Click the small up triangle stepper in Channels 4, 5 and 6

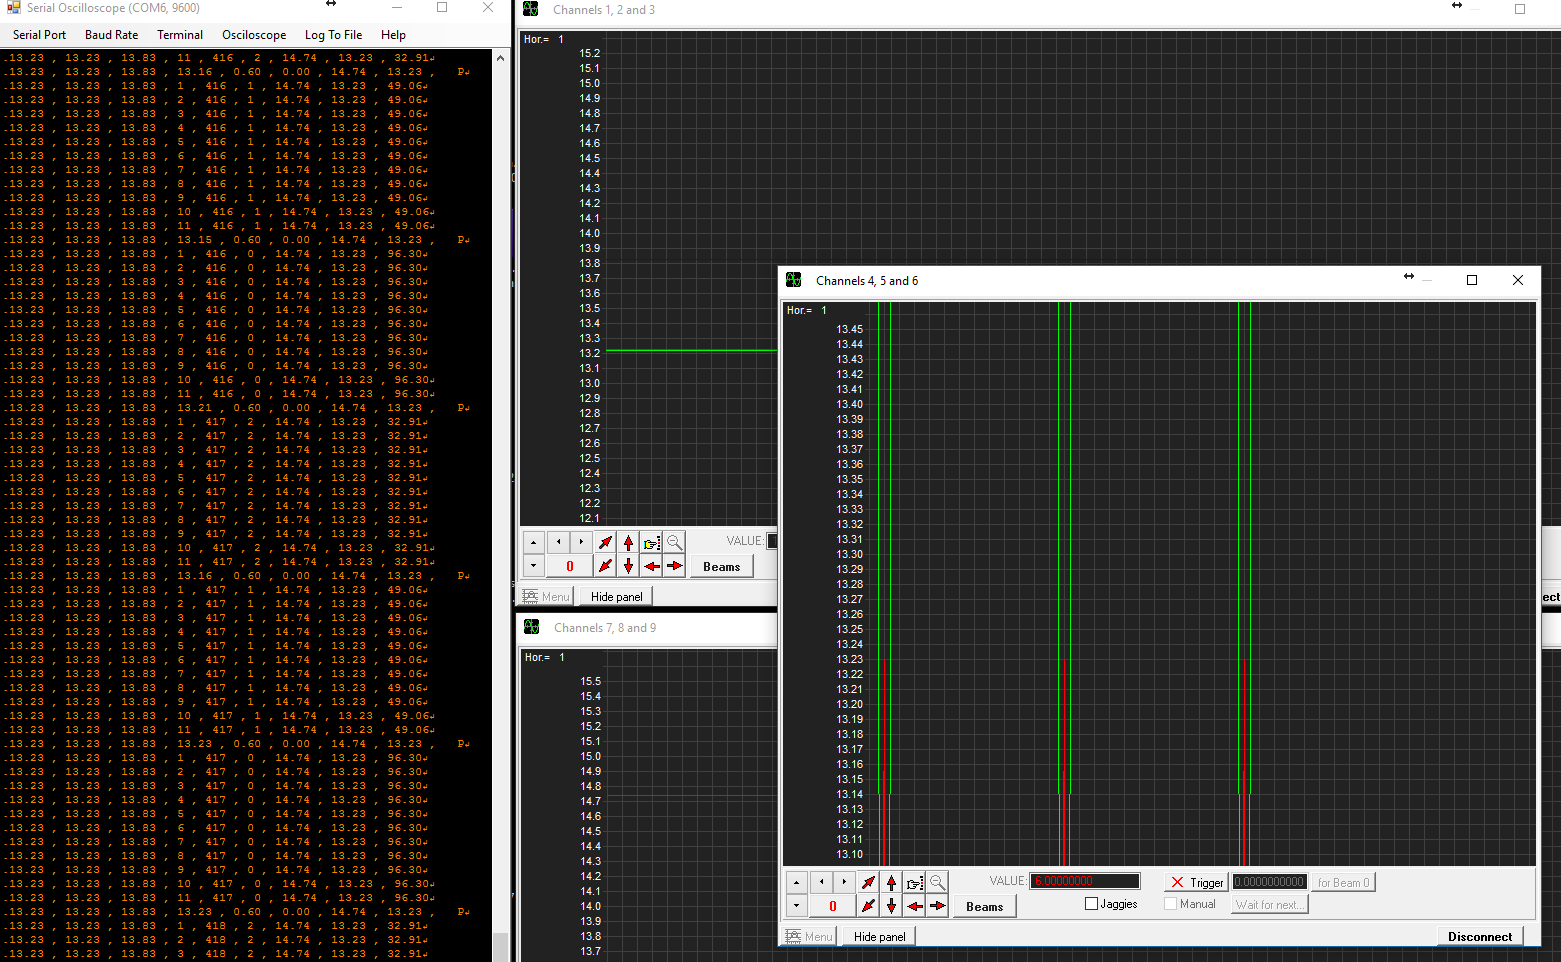(796, 882)
